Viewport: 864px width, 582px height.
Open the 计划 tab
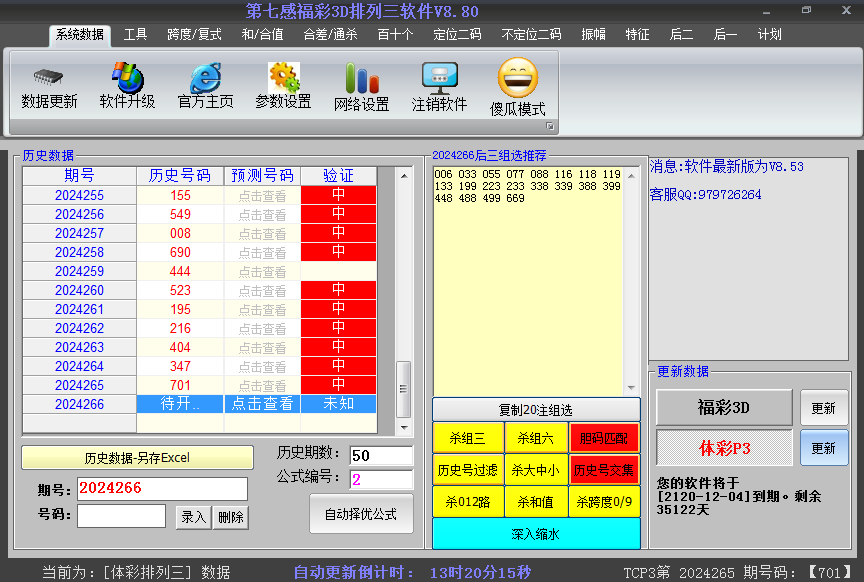tap(769, 35)
